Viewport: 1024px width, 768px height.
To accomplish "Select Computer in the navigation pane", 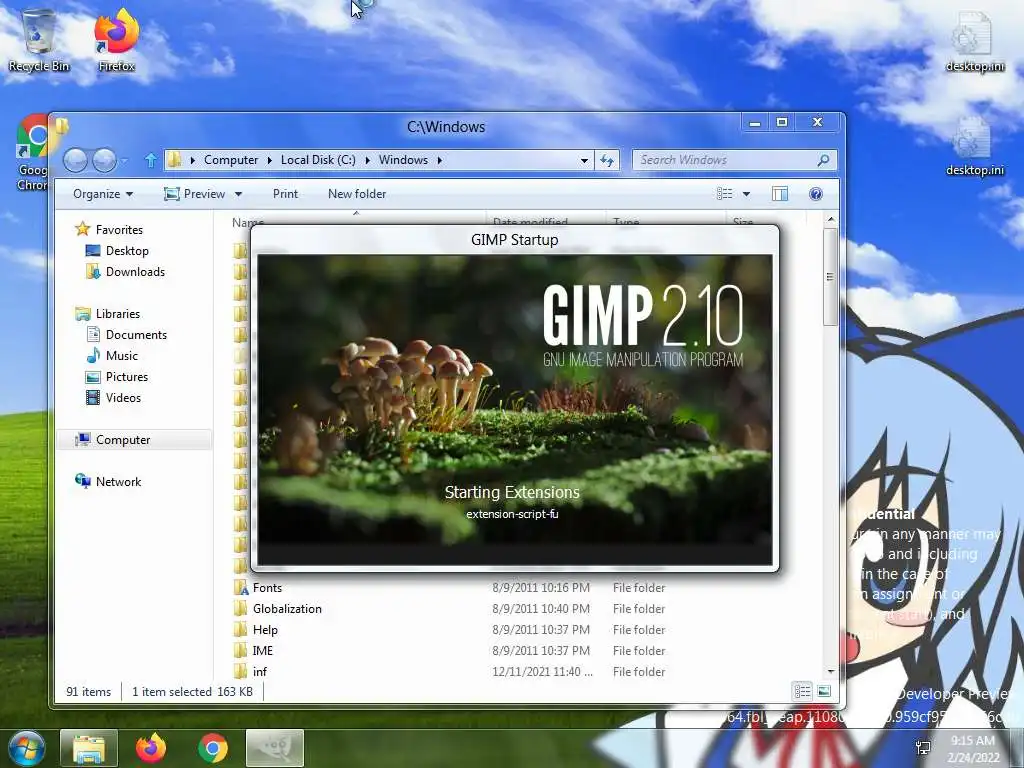I will click(x=134, y=440).
